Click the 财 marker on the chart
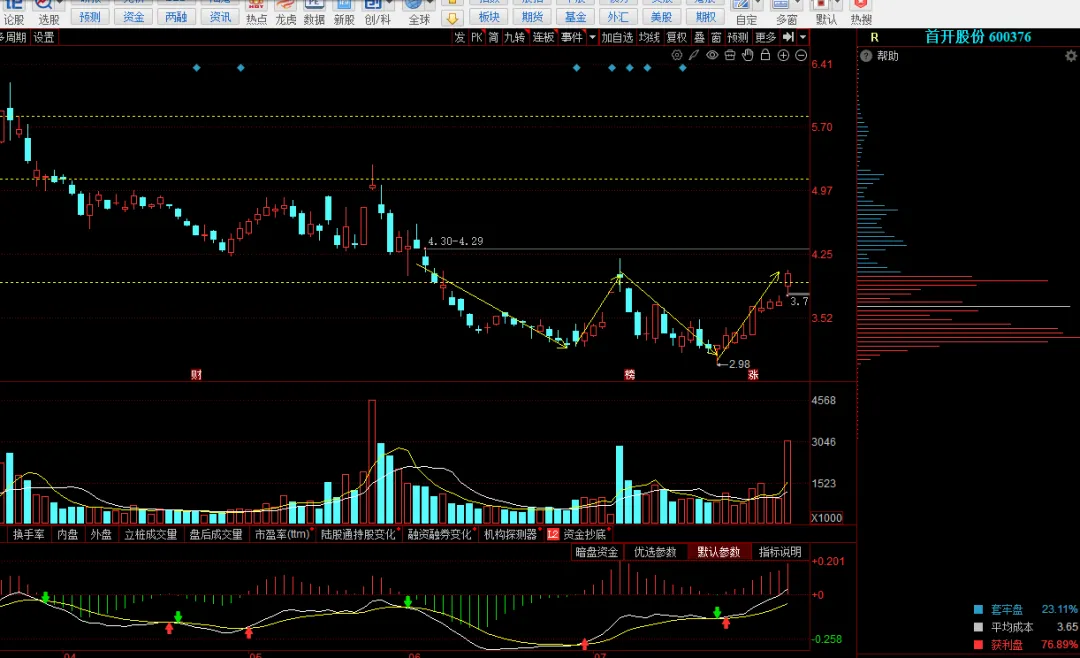1080x658 pixels. (196, 375)
